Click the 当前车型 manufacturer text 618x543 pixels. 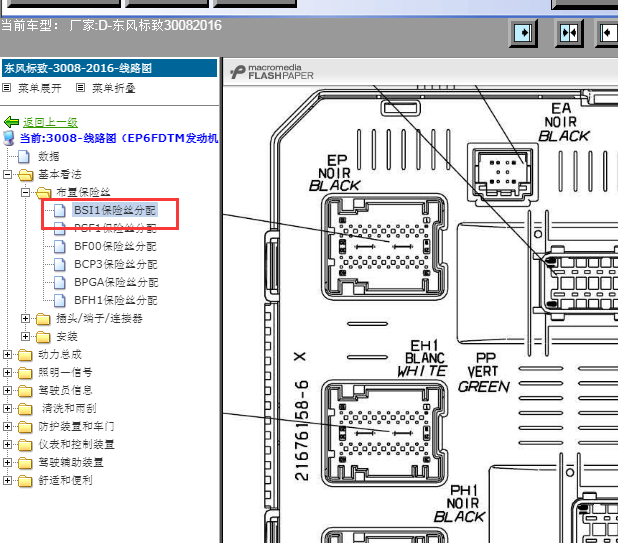pos(111,26)
